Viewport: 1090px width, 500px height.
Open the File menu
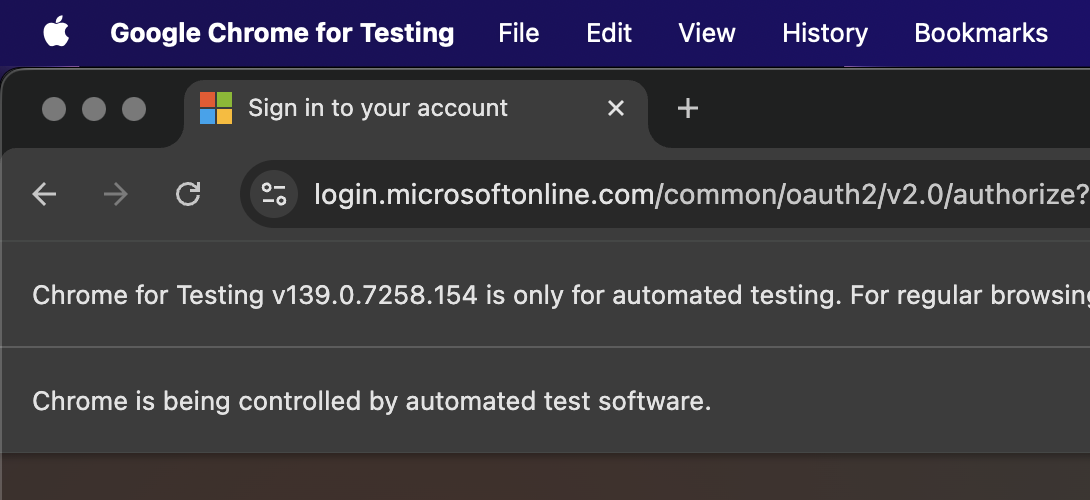[x=518, y=33]
